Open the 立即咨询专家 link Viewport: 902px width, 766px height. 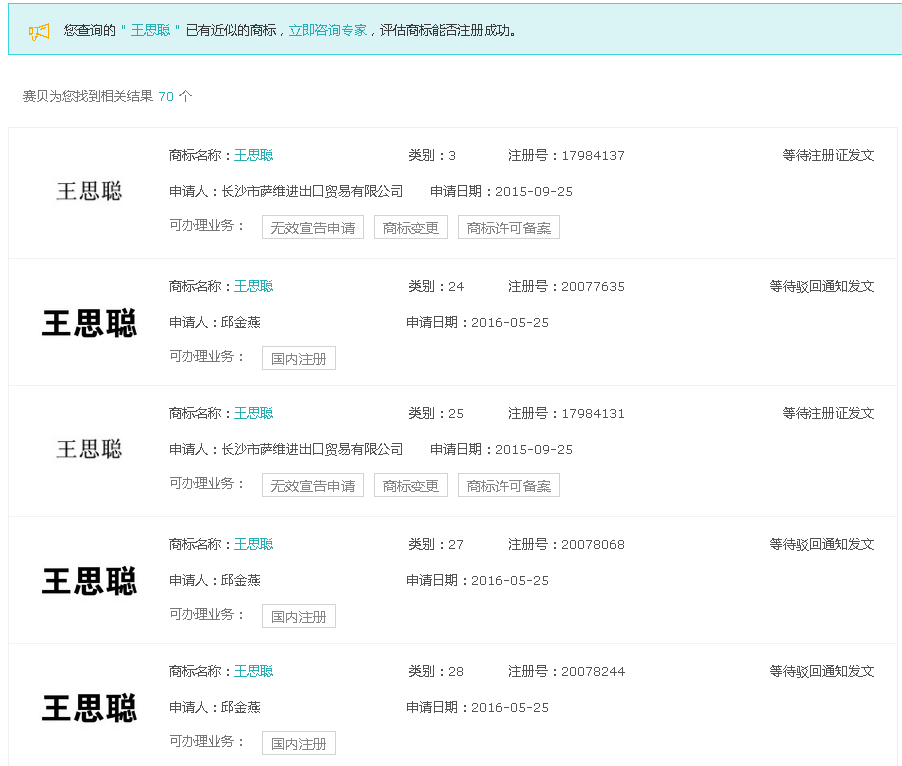pyautogui.click(x=327, y=30)
